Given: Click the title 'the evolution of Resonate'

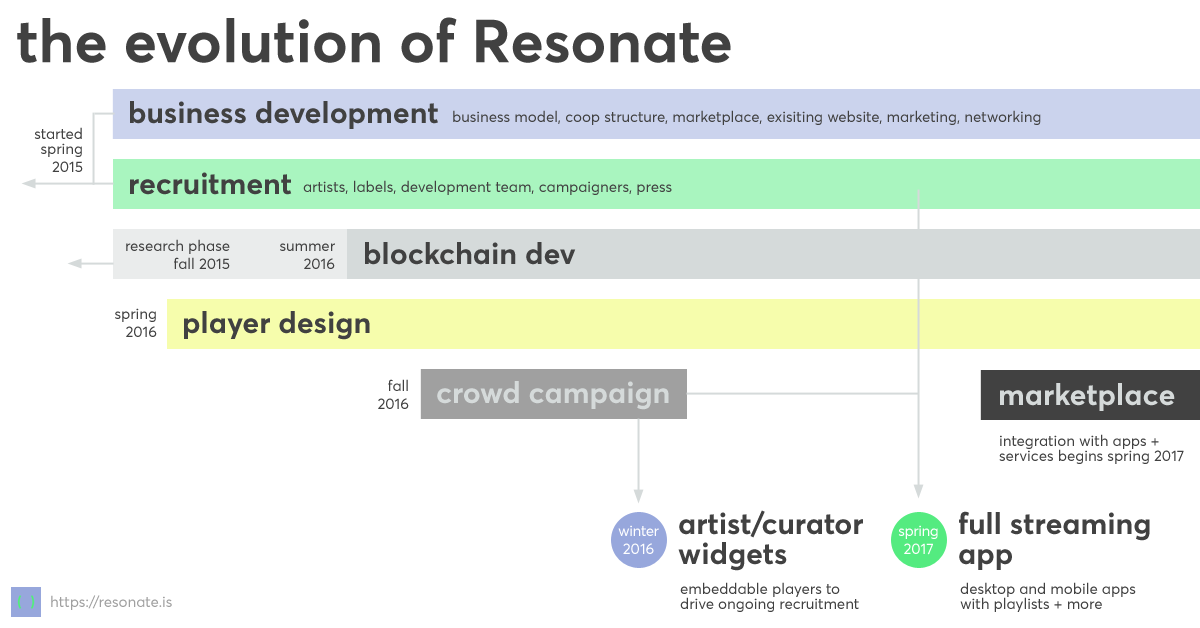Looking at the screenshot, I should coord(374,42).
